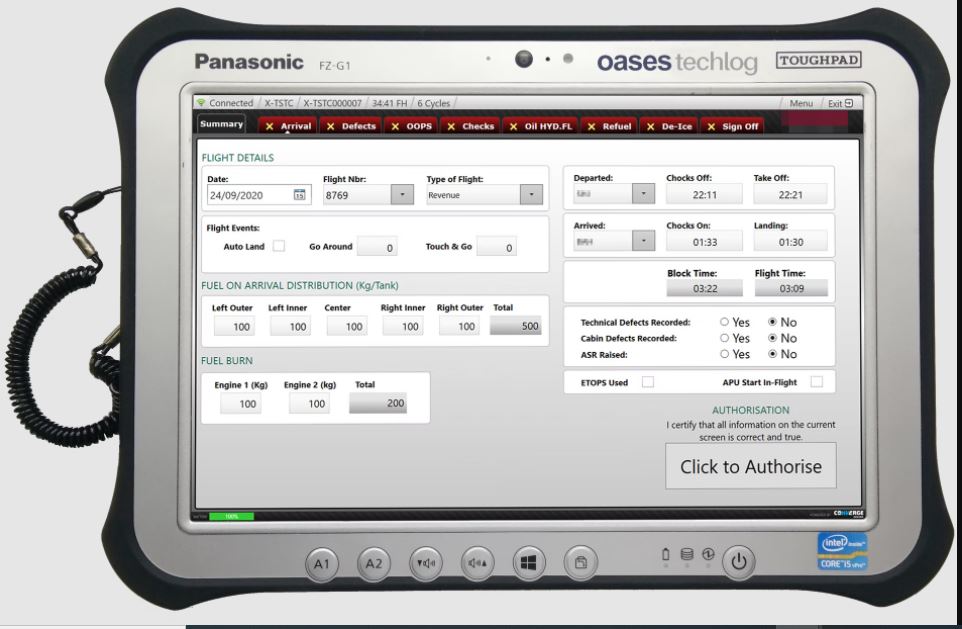Viewport: 962px width, 629px height.
Task: Click the green 100% progress bar
Action: point(231,516)
